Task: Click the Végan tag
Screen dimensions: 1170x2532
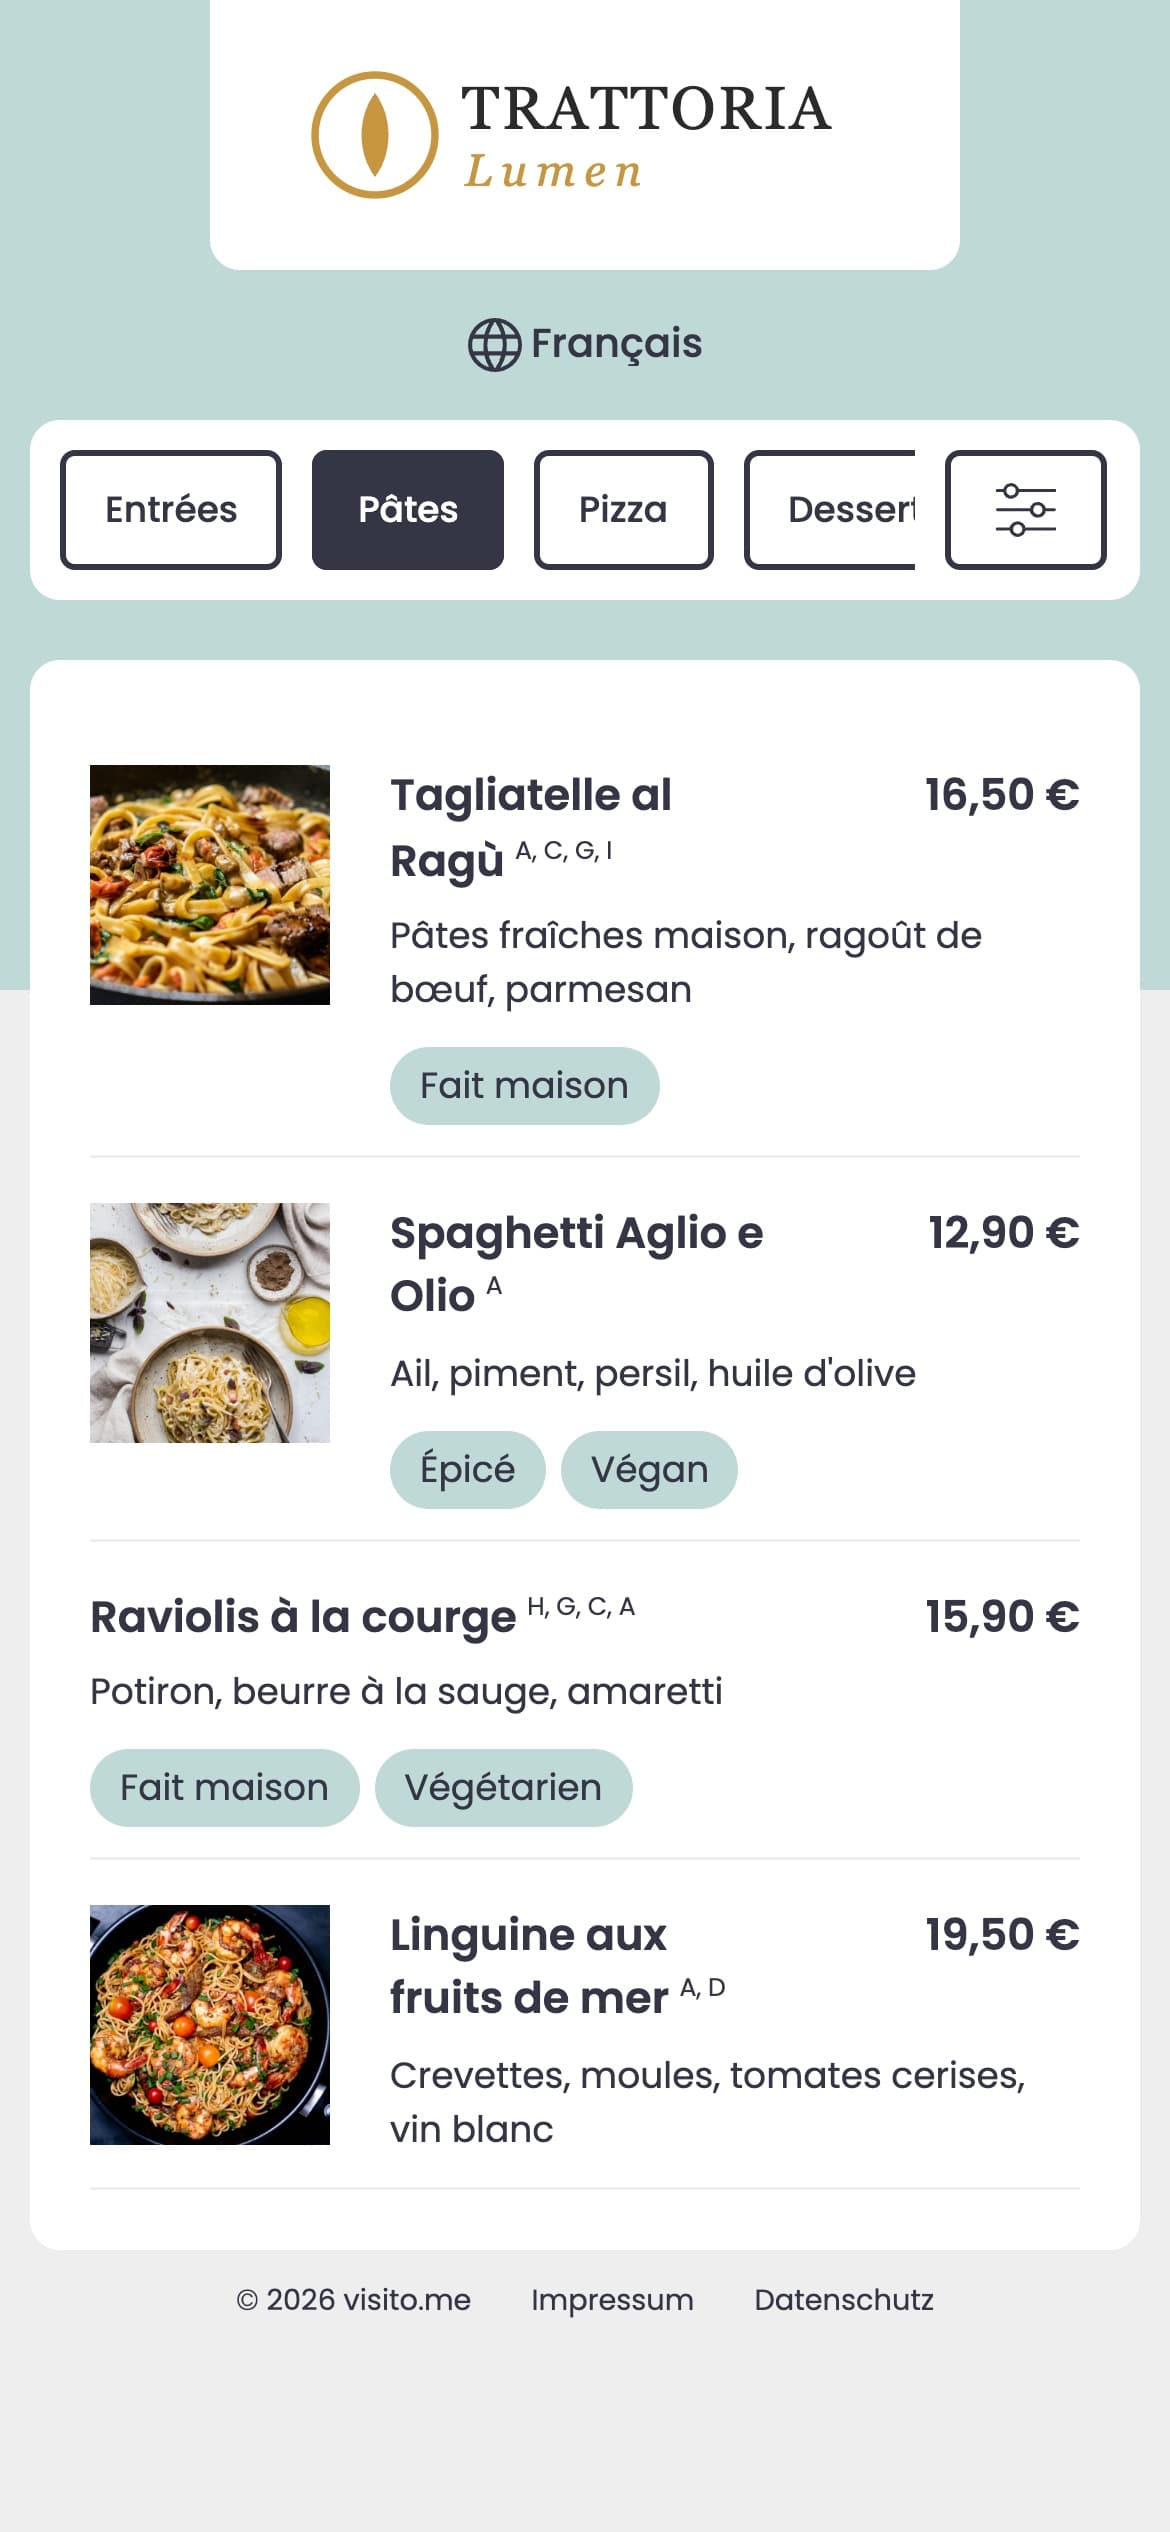Action: [649, 1470]
